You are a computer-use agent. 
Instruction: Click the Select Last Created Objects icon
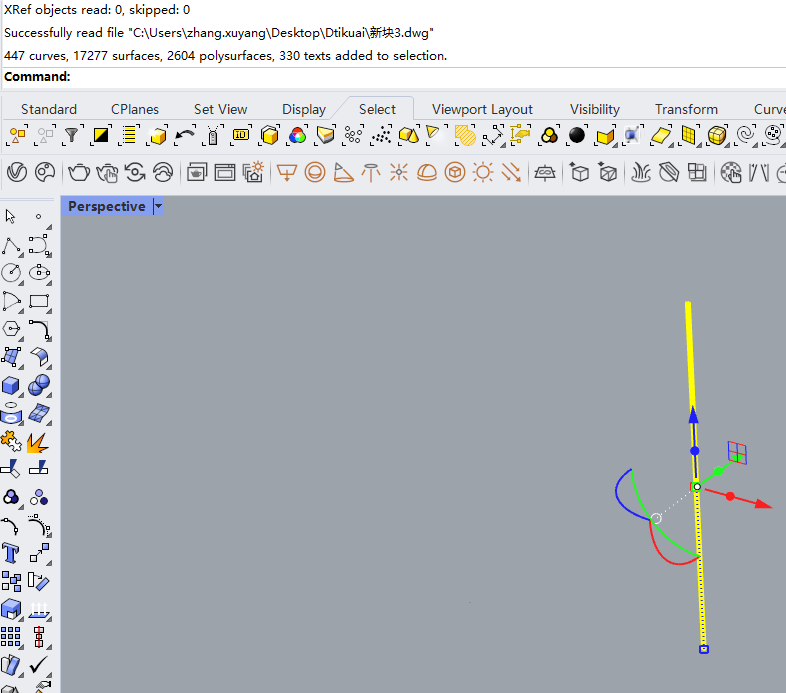click(157, 135)
